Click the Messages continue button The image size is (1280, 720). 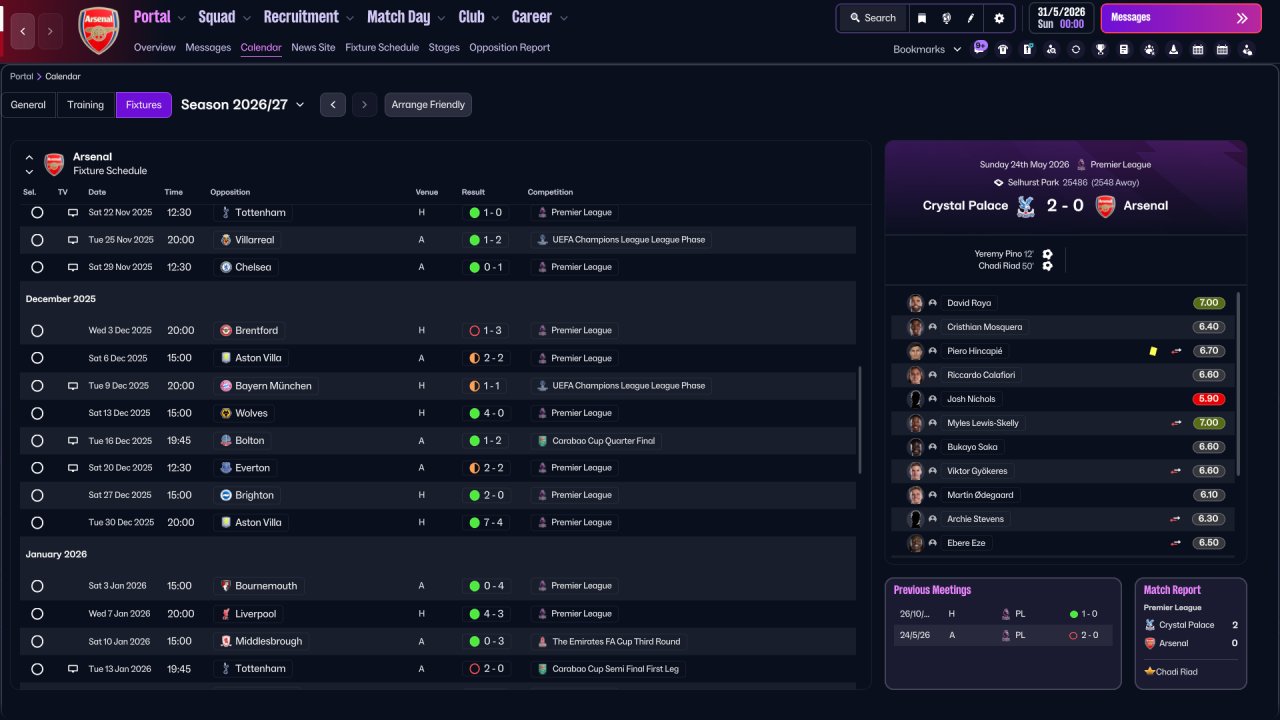point(1181,18)
